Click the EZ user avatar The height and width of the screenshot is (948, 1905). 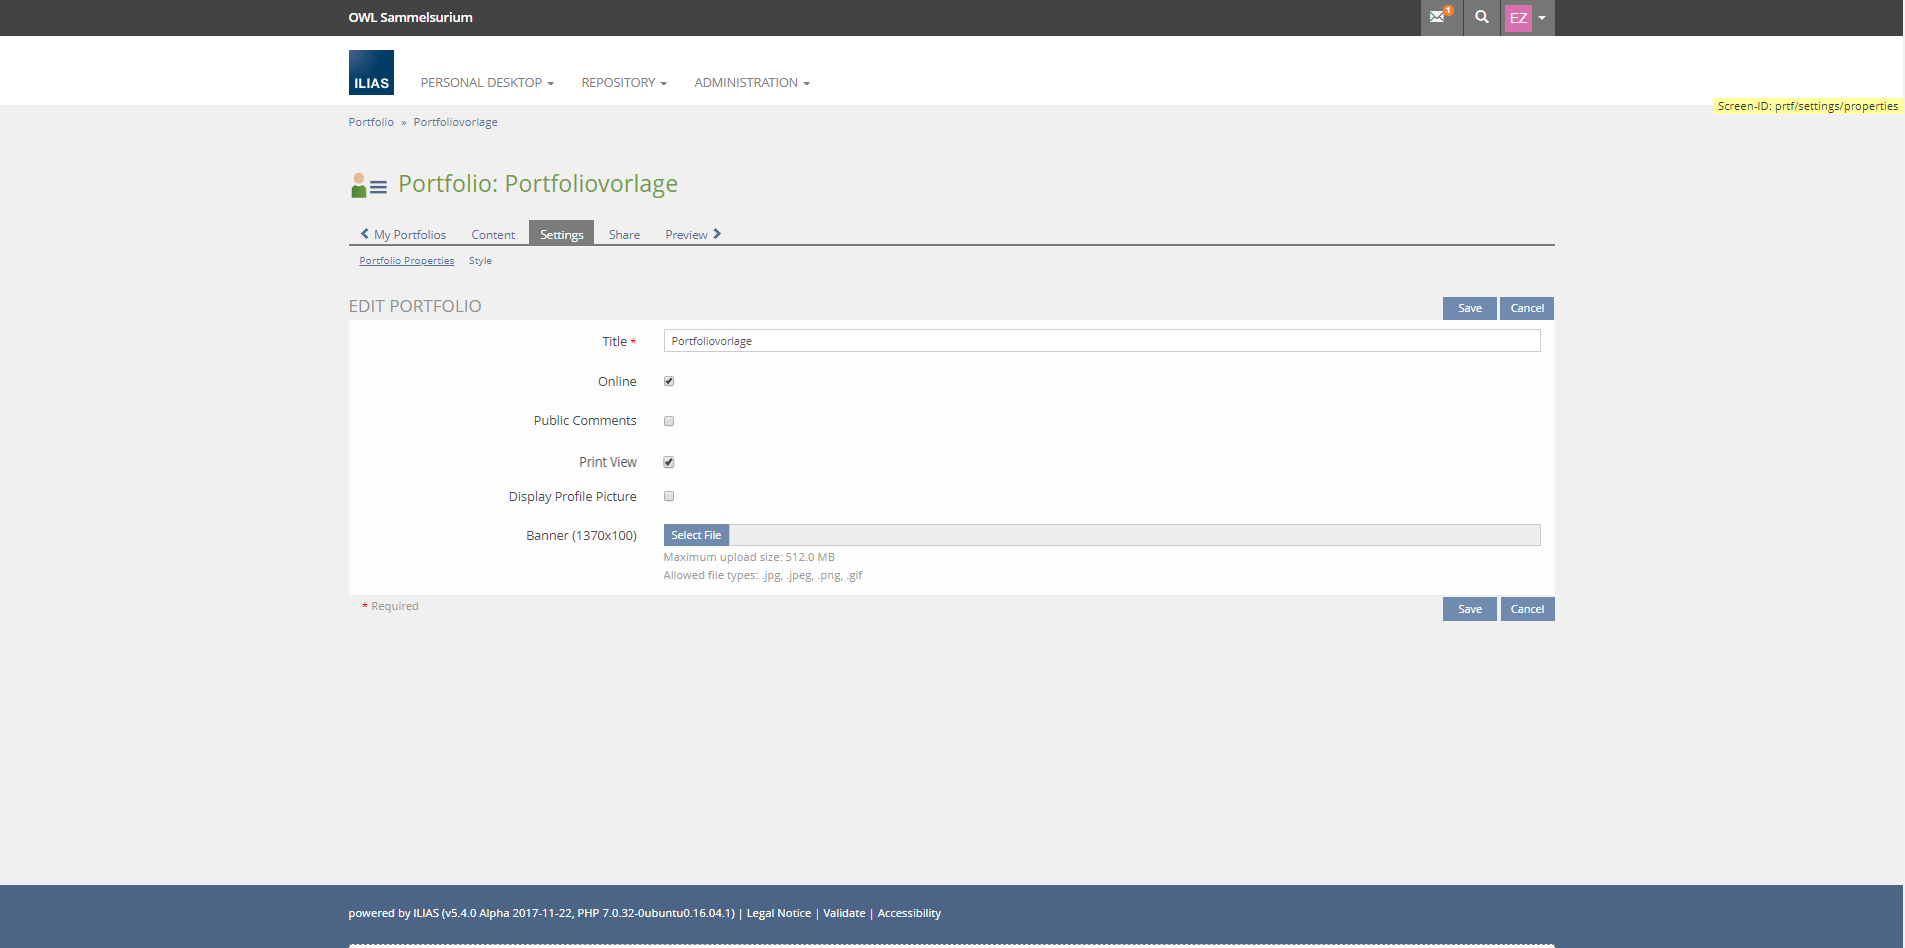[1518, 18]
